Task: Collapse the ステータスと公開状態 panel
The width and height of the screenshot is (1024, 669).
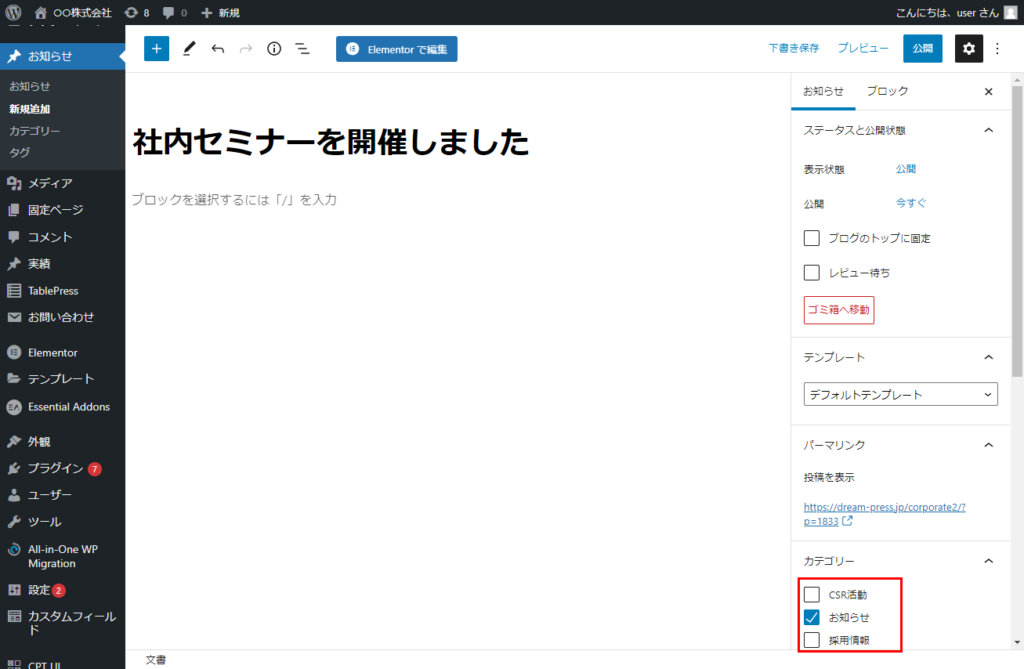Action: 988,130
